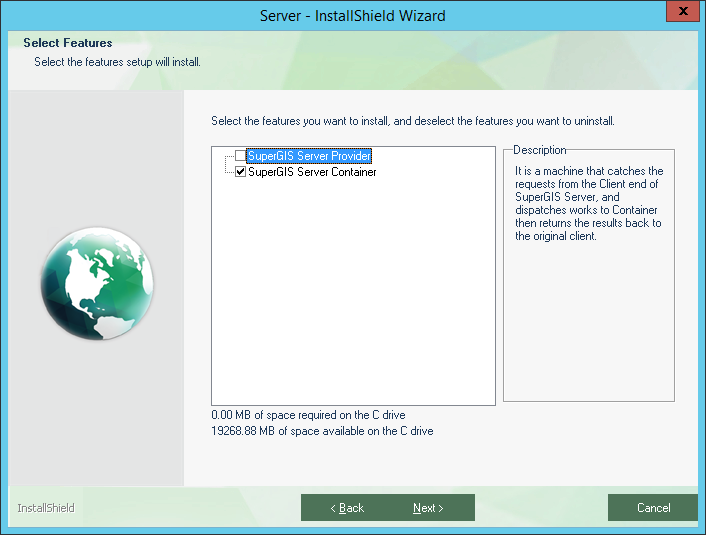Image resolution: width=706 pixels, height=535 pixels.
Task: Check the SuperGIS Server Provider checkbox
Action: [x=240, y=156]
